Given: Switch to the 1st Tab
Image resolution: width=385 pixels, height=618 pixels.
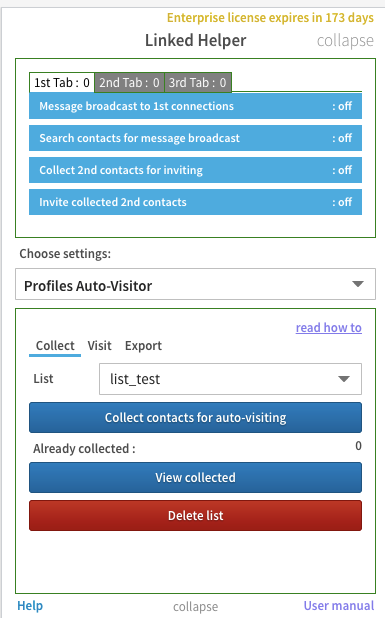Looking at the screenshot, I should point(62,82).
